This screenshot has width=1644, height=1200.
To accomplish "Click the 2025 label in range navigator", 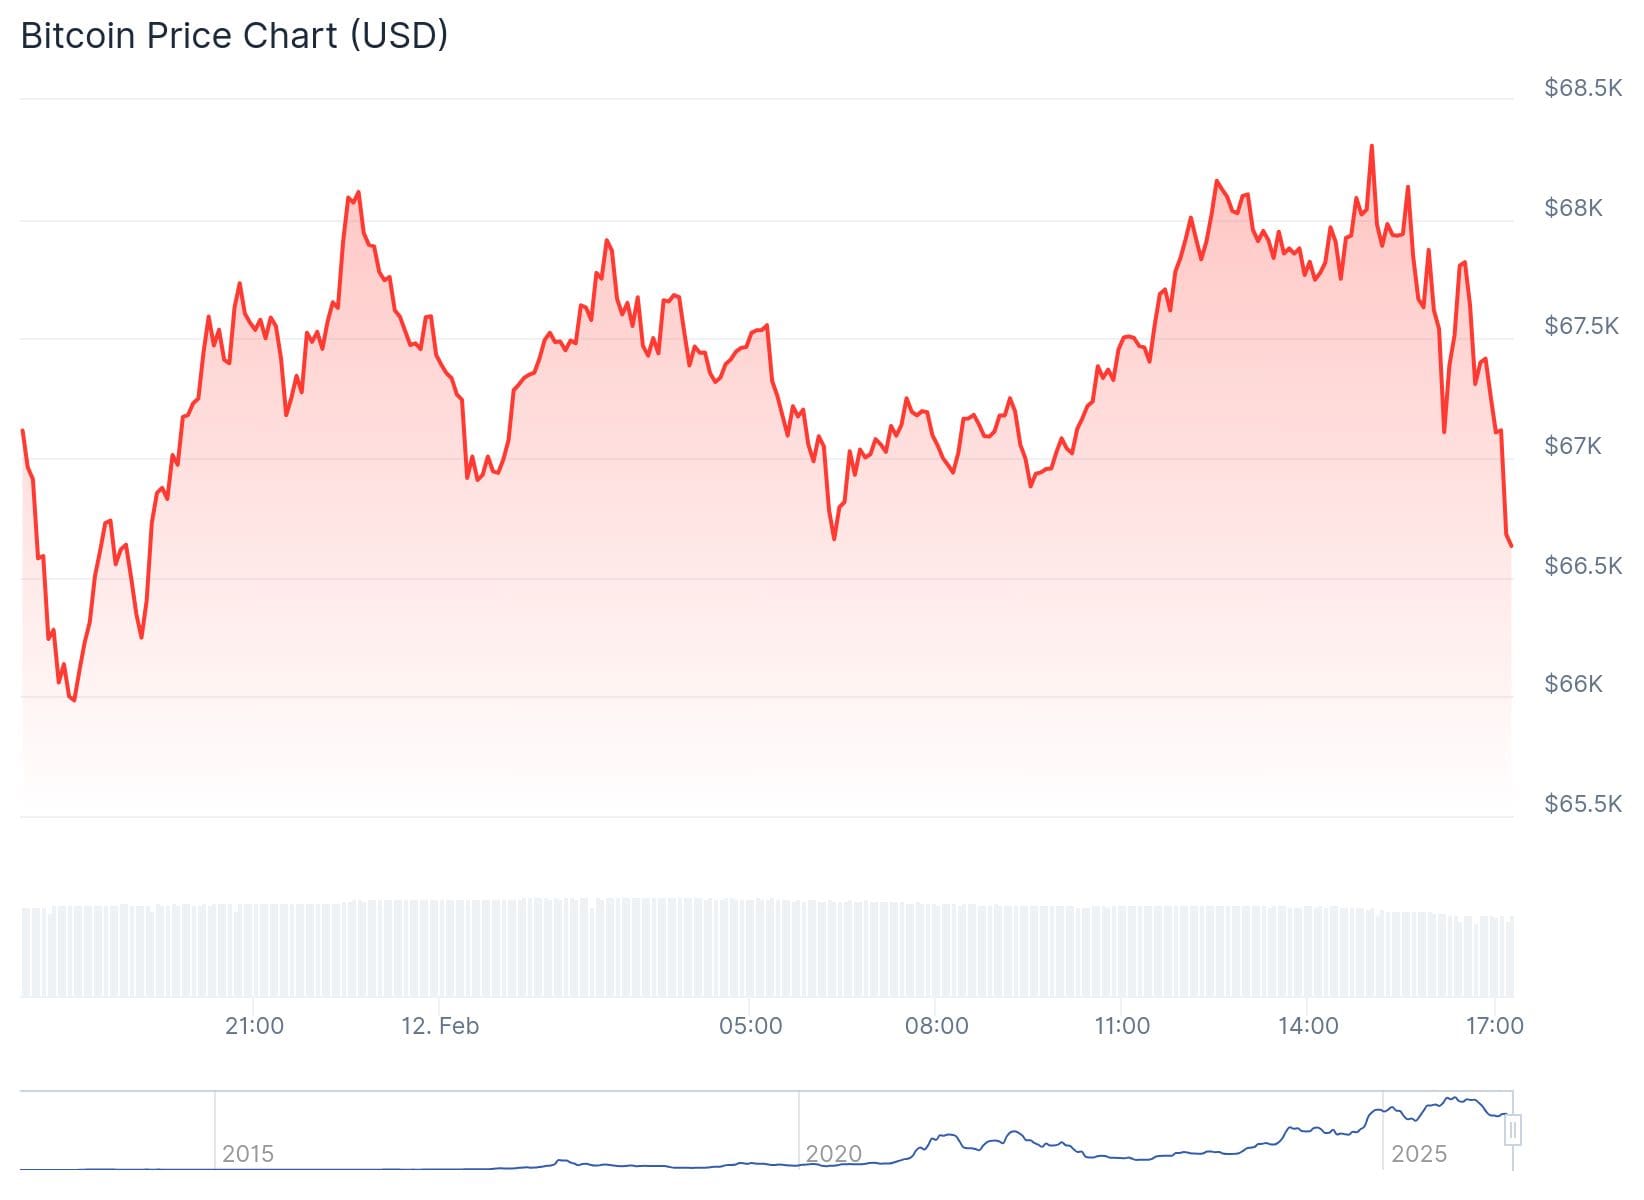I will (1419, 1154).
